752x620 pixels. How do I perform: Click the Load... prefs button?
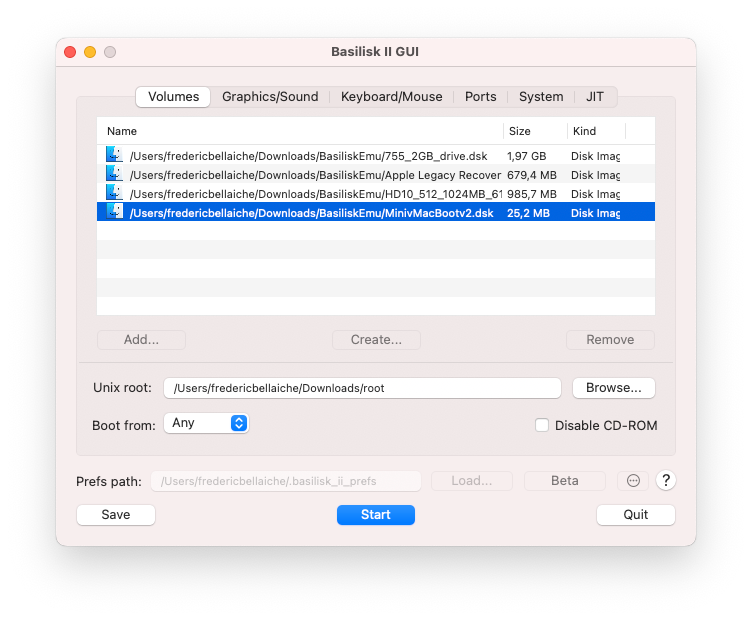click(471, 480)
